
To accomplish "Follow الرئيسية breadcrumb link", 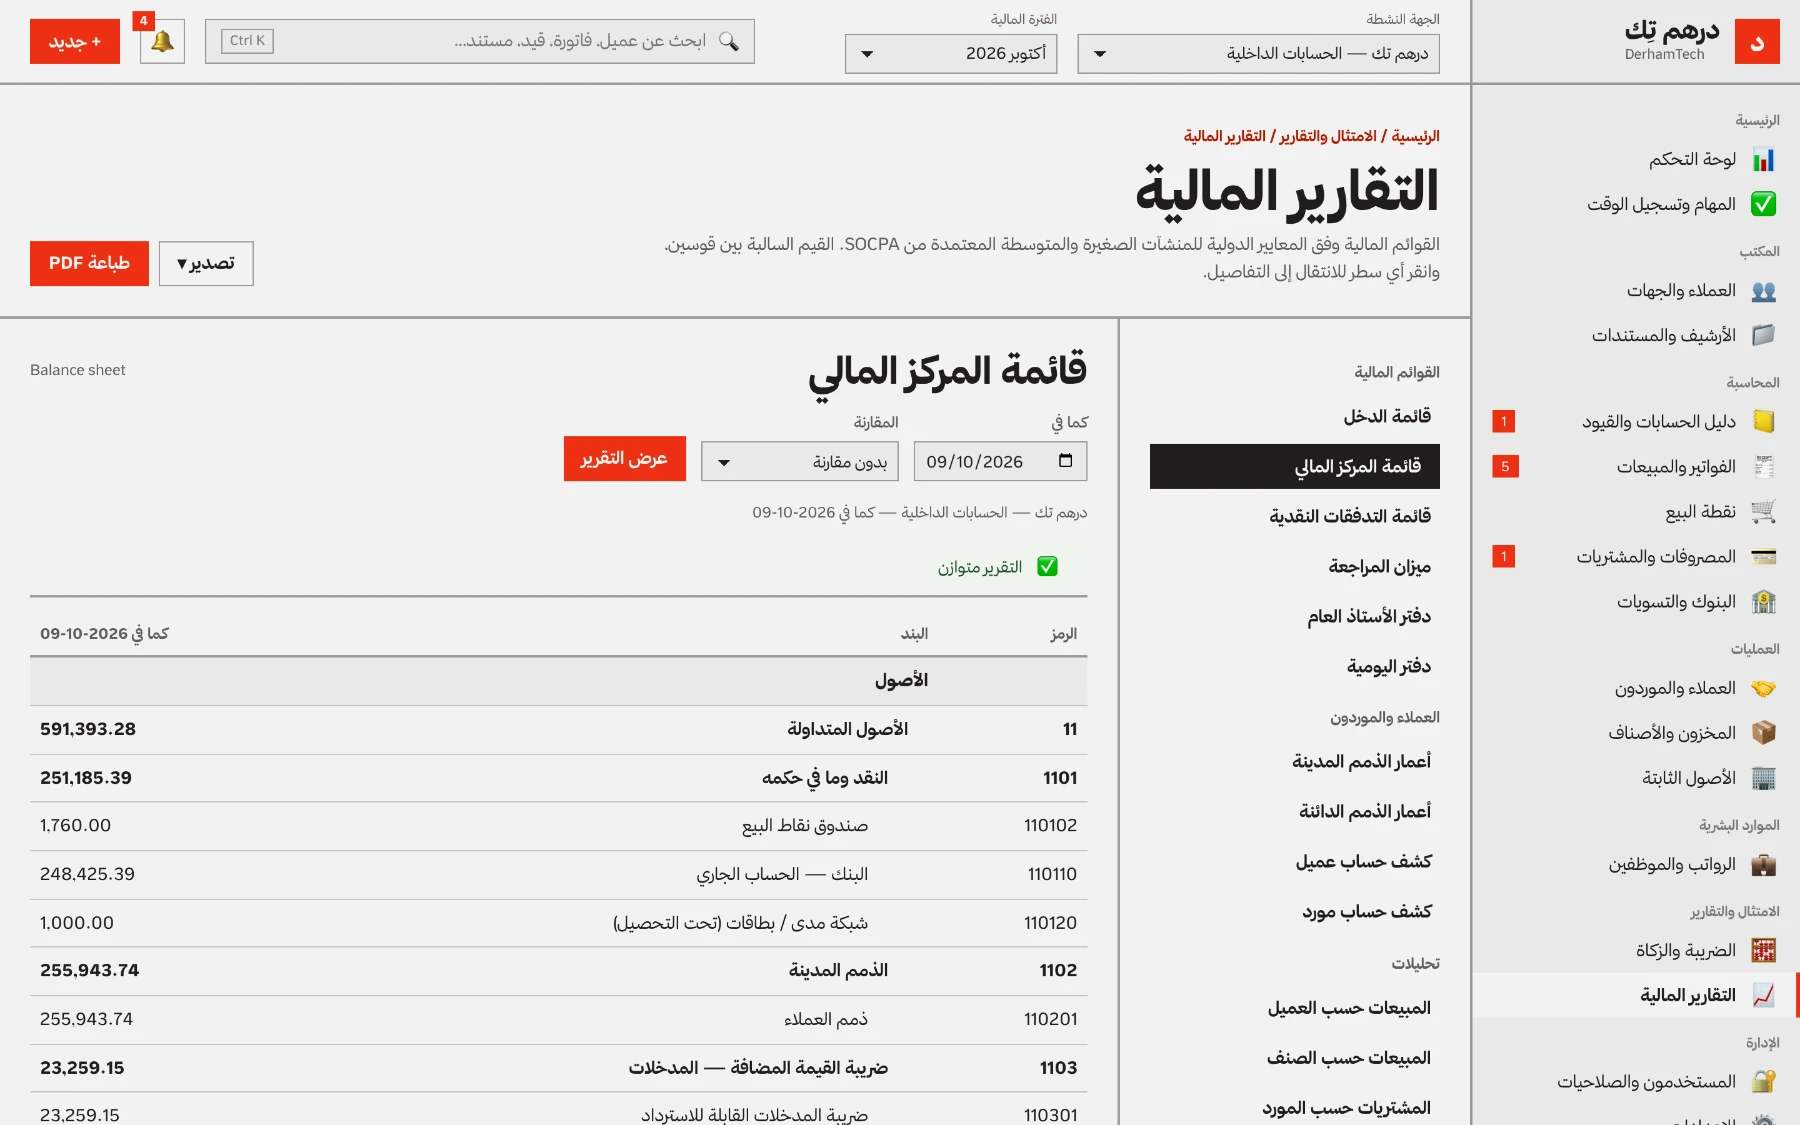I will coord(1416,136).
